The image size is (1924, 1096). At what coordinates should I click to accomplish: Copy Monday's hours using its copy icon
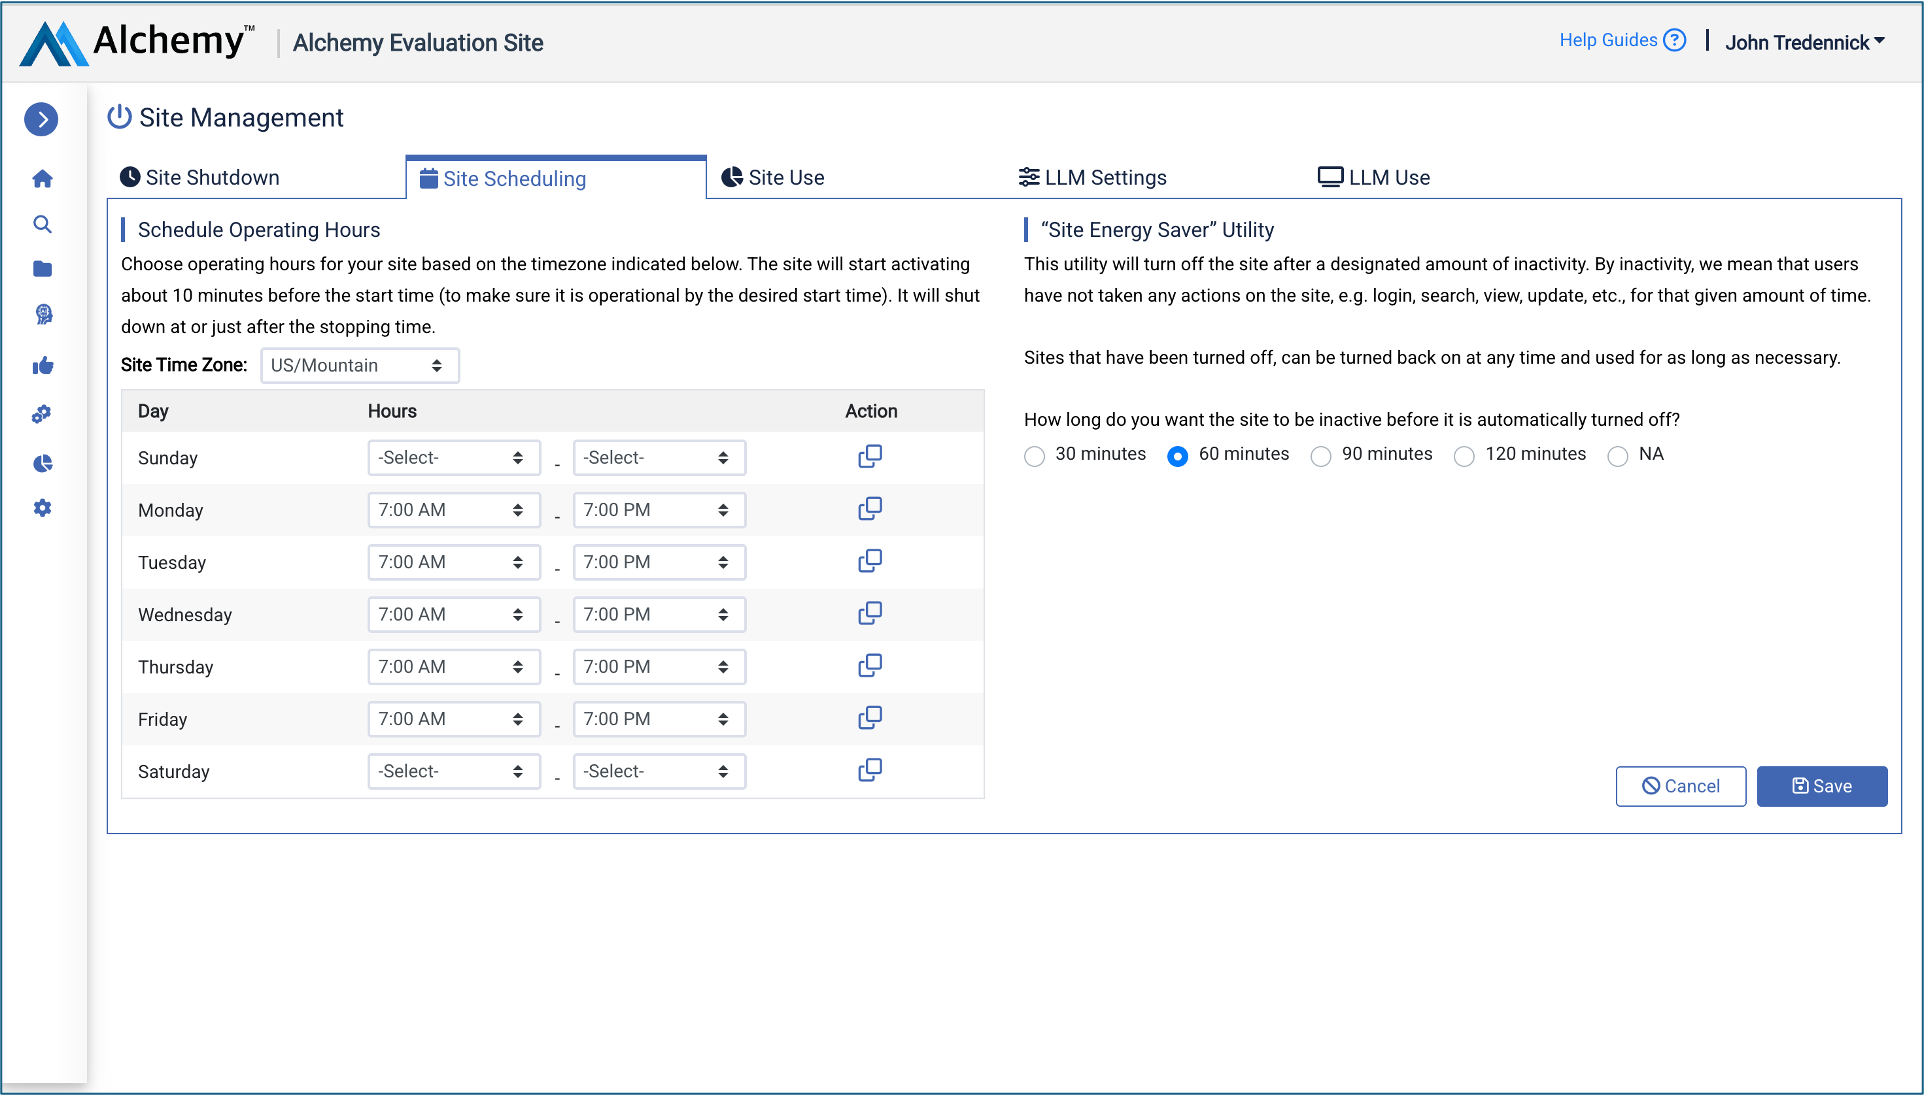click(870, 509)
